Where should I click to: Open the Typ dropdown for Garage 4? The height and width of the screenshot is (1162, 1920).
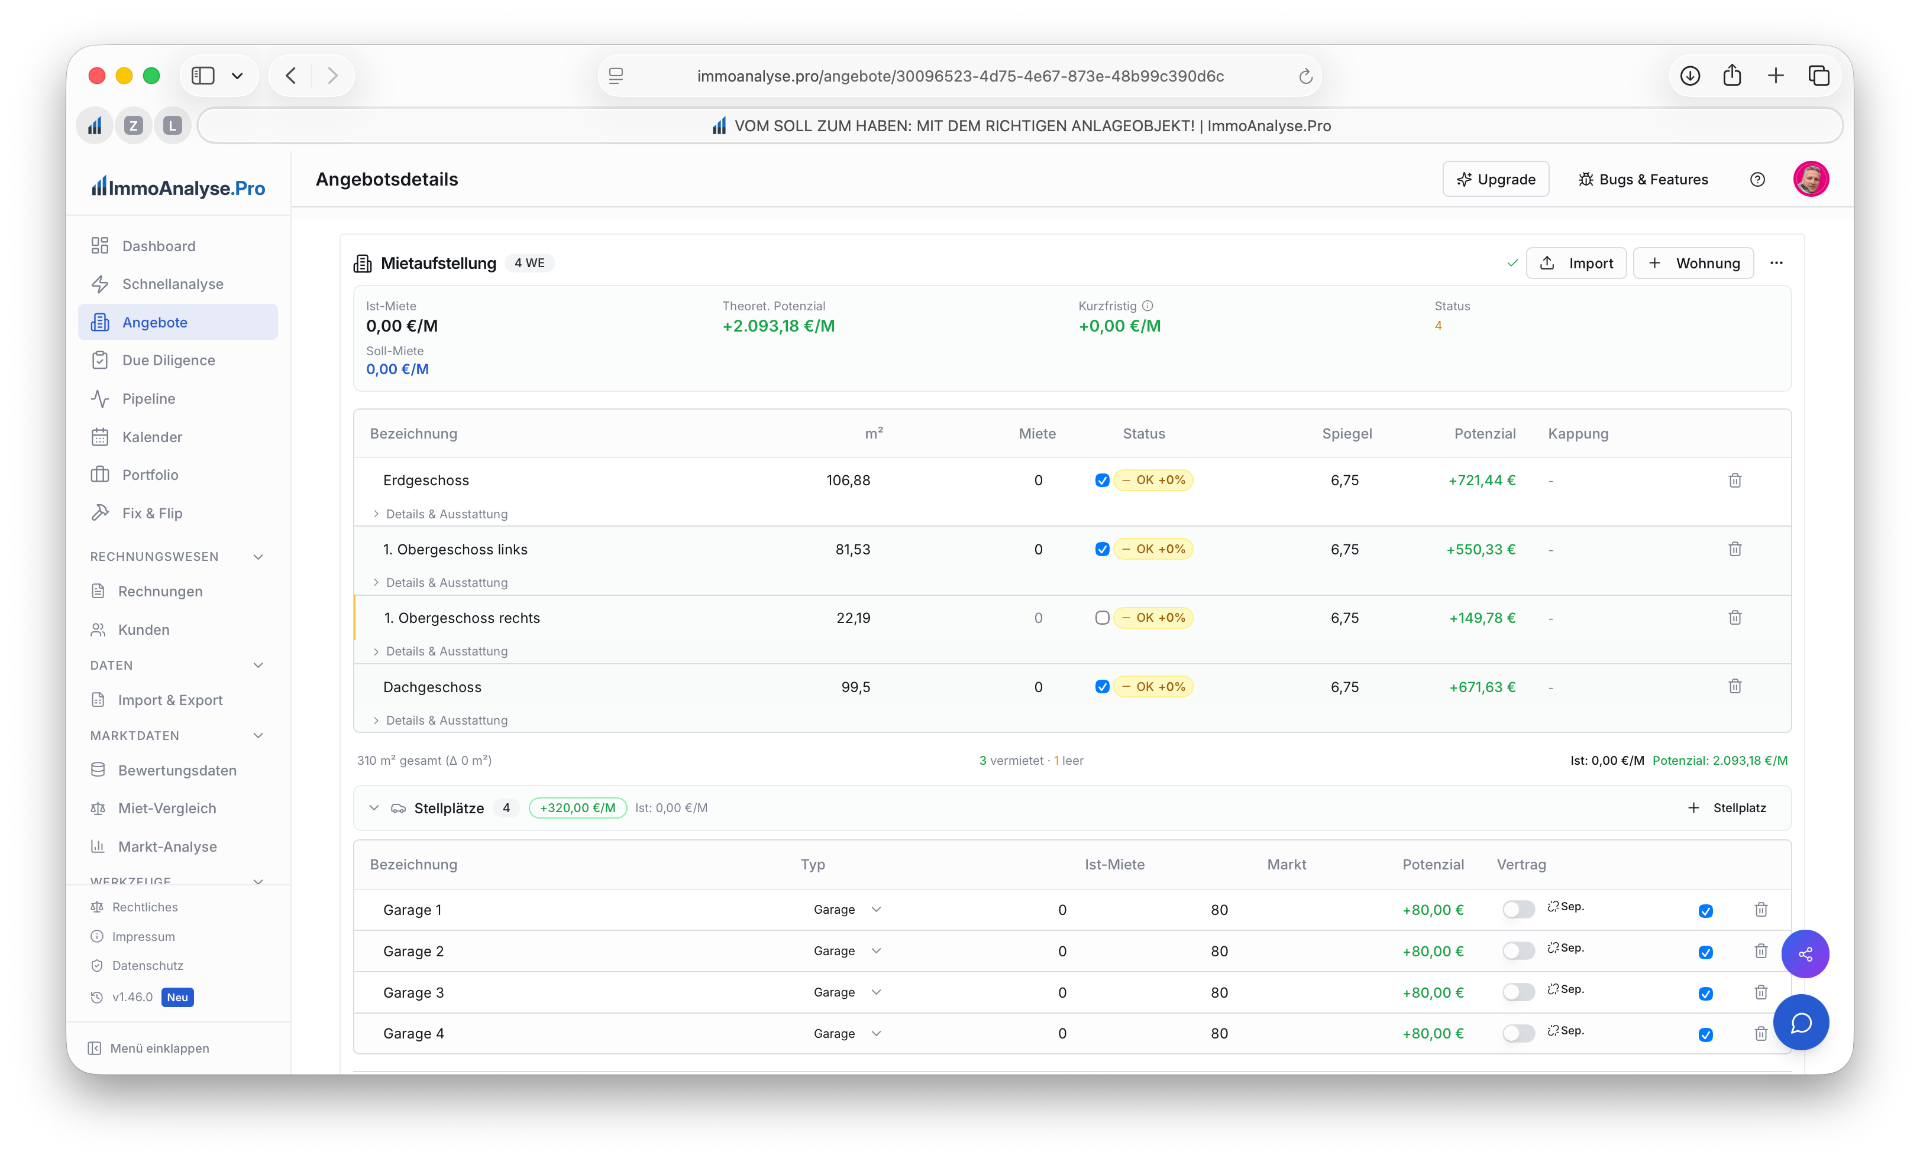coord(847,1034)
